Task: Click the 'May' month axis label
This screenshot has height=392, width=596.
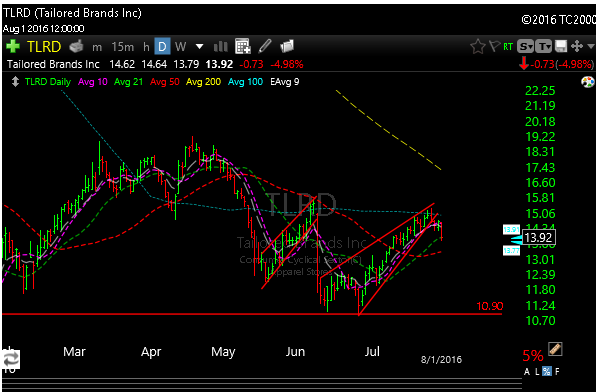Action: (x=223, y=352)
